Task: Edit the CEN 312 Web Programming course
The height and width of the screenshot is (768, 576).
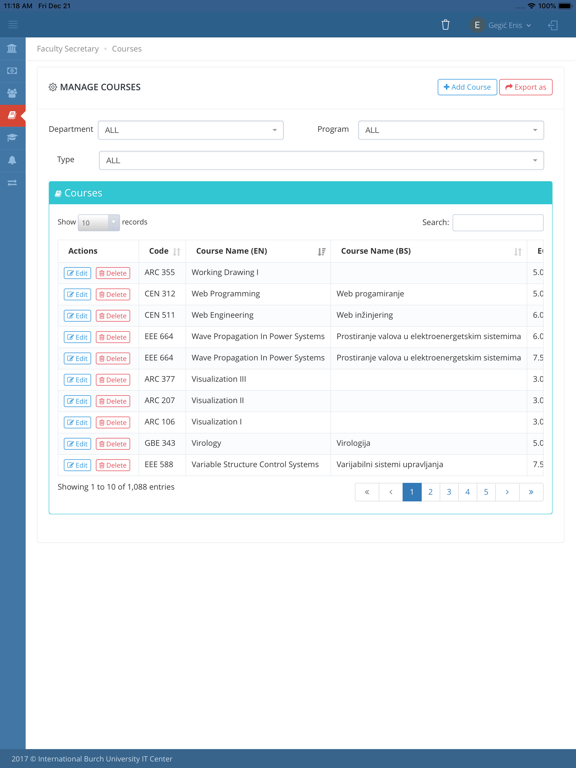Action: pos(77,294)
